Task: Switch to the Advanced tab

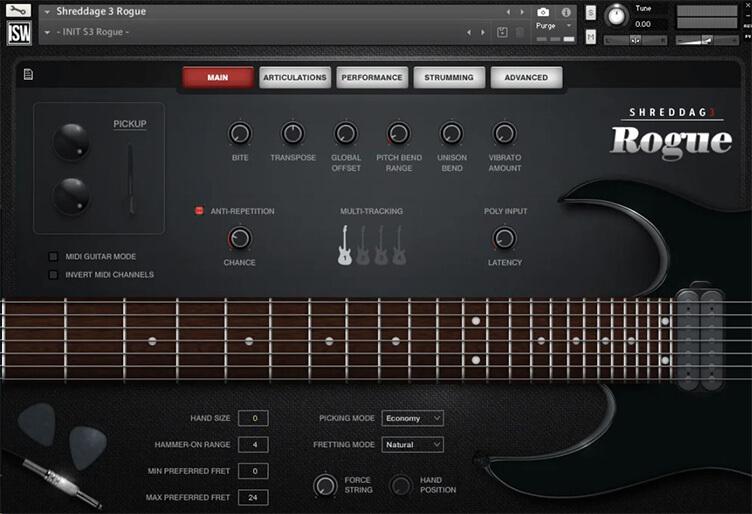Action: pyautogui.click(x=526, y=77)
